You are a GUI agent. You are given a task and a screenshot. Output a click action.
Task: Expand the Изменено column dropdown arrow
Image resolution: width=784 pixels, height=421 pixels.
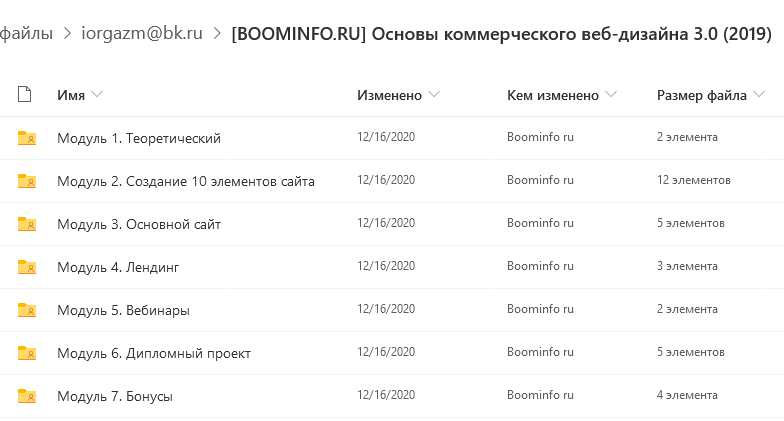tap(434, 94)
